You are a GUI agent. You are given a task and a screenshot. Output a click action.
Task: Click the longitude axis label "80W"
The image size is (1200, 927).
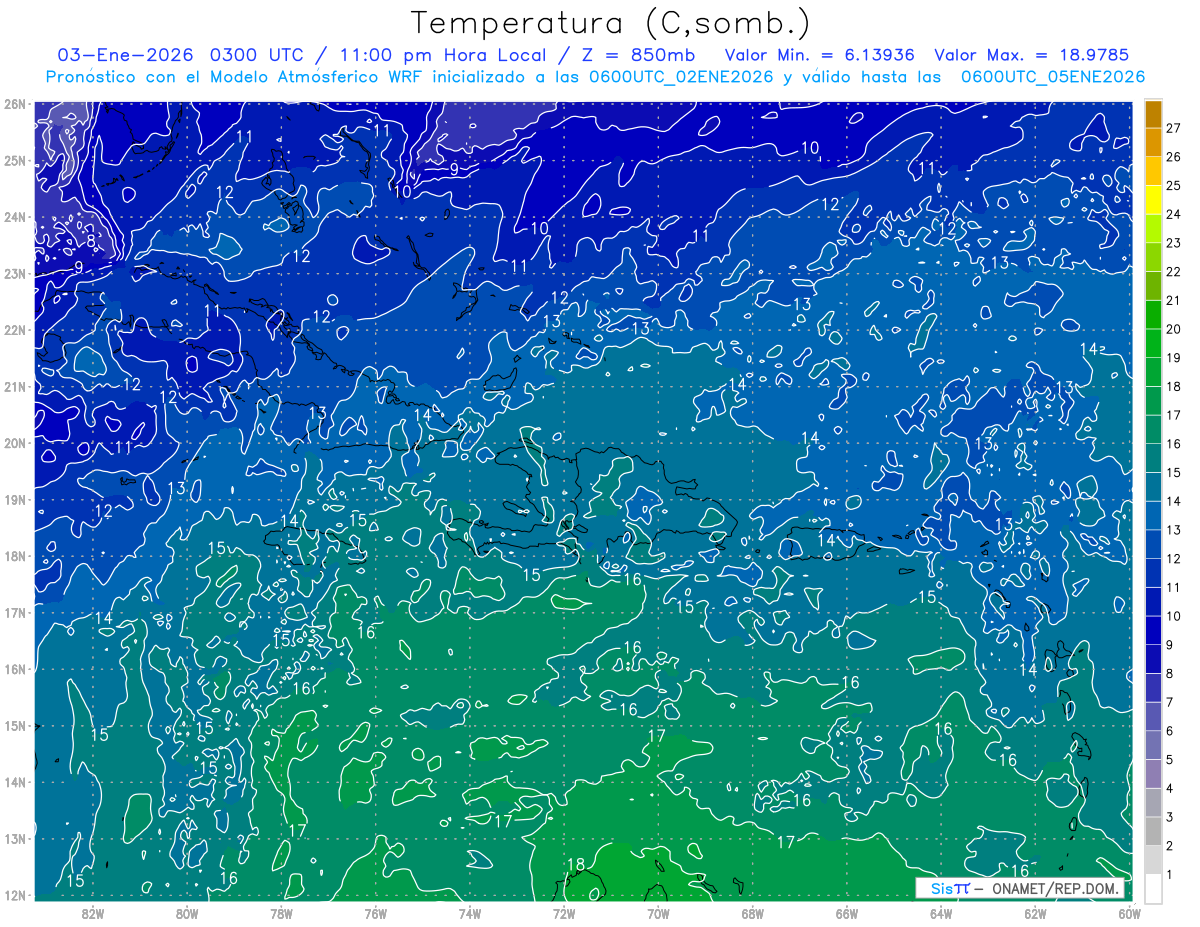coord(187,912)
